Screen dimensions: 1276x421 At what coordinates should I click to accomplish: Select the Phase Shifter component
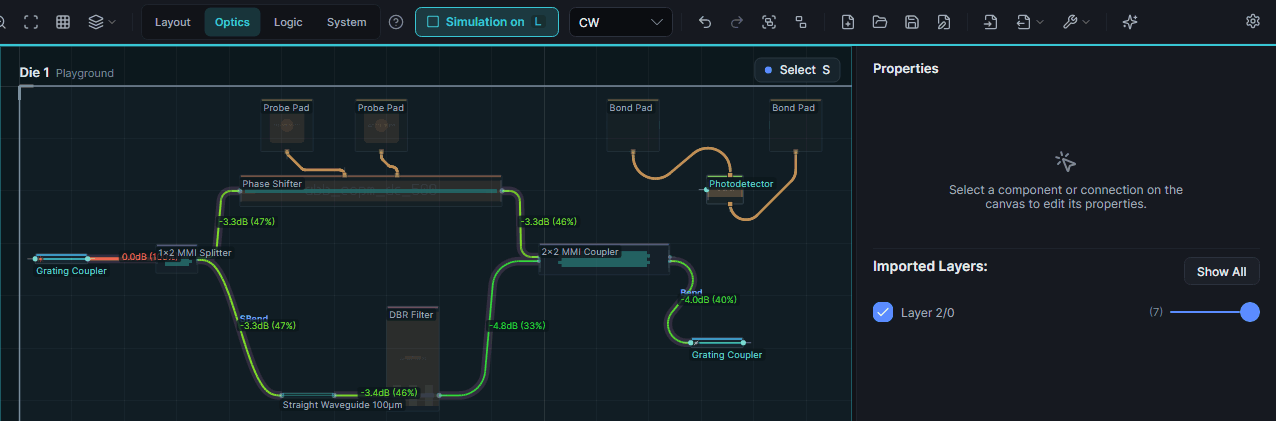coord(371,190)
